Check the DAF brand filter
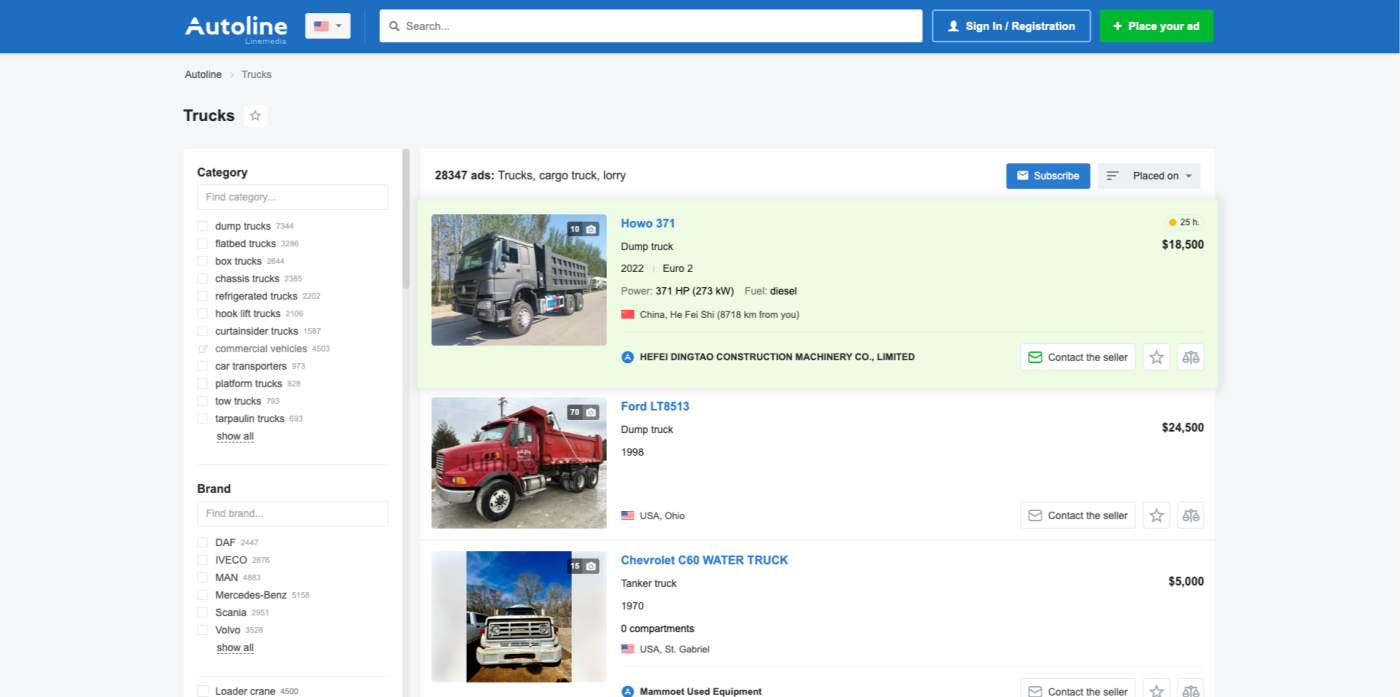Screen dimensions: 1400x697 [203, 543]
